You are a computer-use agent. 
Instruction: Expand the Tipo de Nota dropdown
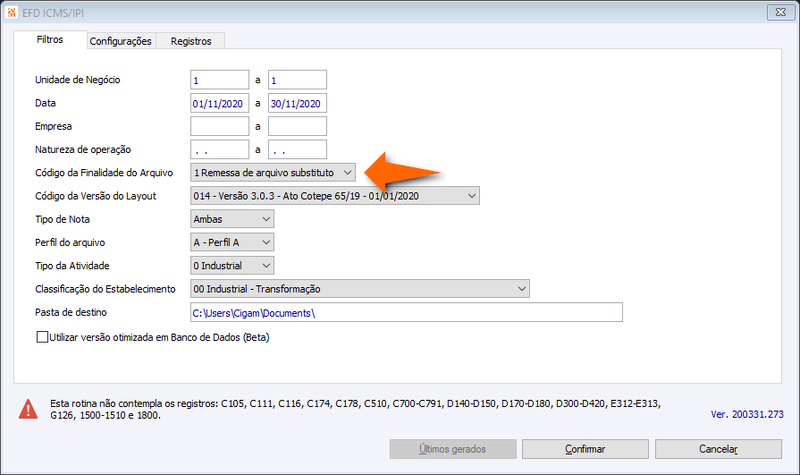coord(232,219)
